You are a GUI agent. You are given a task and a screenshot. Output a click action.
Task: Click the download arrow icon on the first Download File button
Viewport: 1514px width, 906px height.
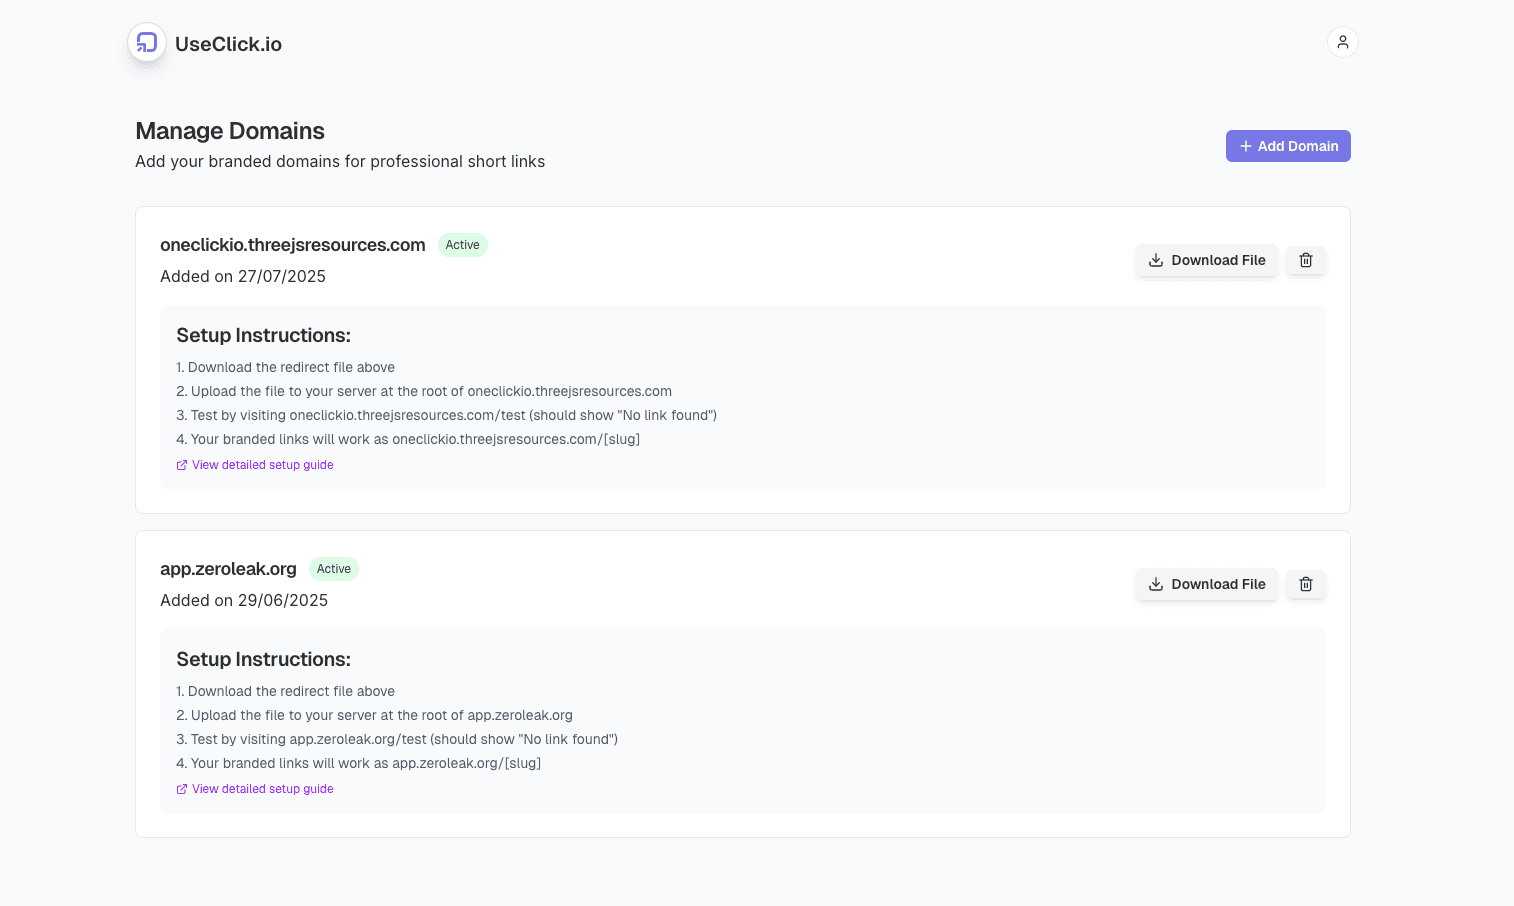tap(1156, 260)
